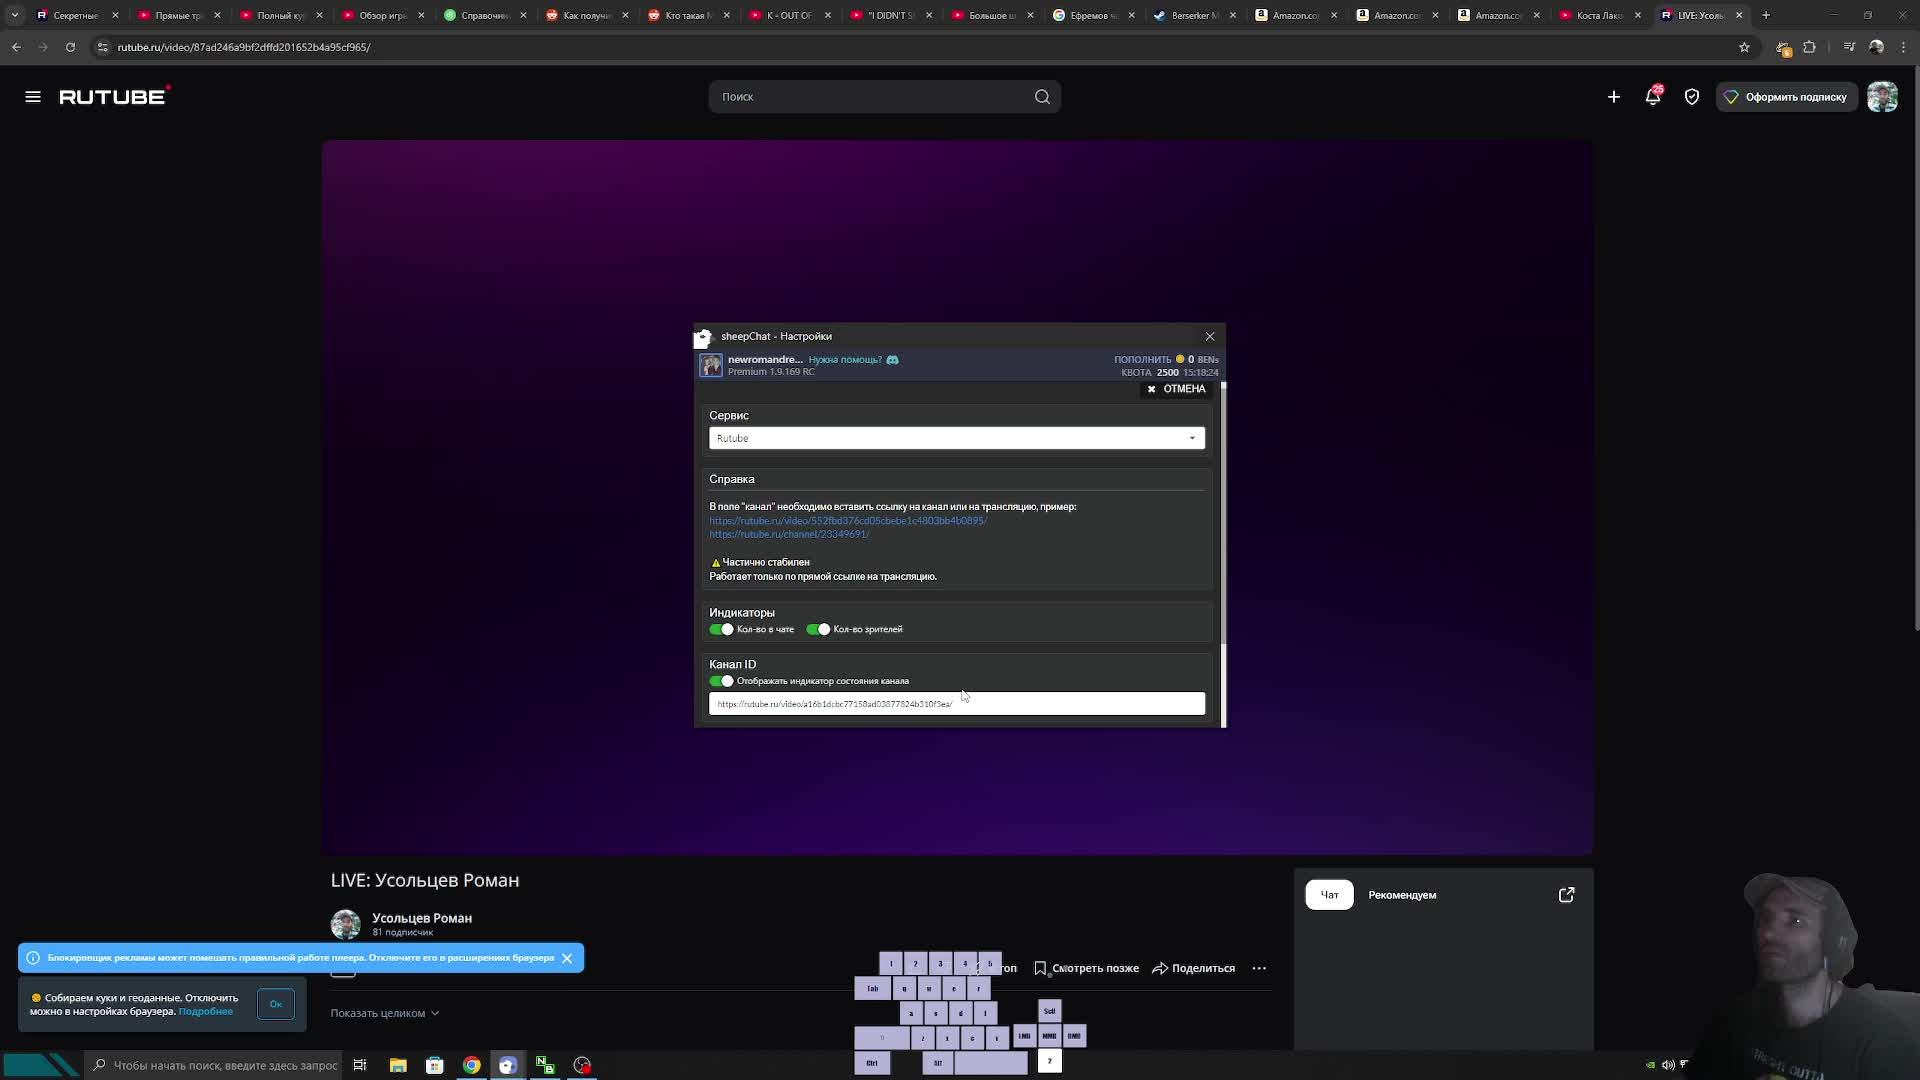Click the channel ID URL input field
This screenshot has height=1080, width=1920.
tap(956, 704)
